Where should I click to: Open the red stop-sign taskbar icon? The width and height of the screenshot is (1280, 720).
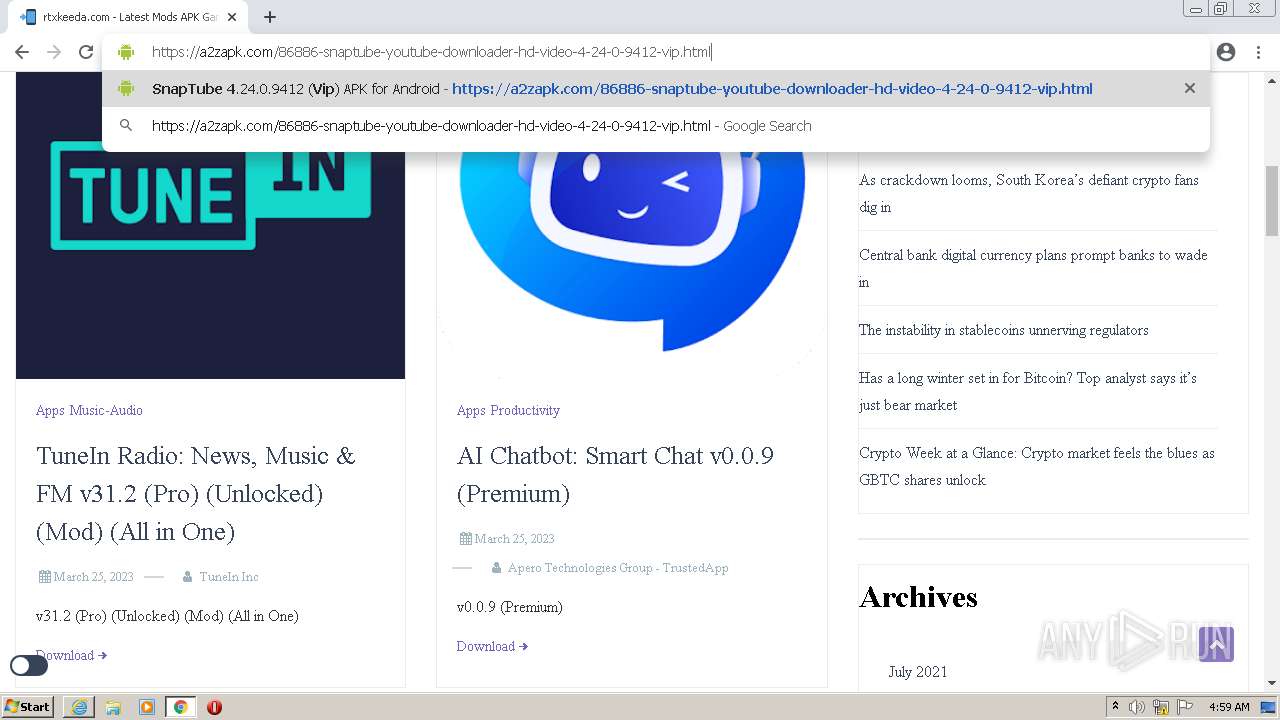click(x=214, y=707)
